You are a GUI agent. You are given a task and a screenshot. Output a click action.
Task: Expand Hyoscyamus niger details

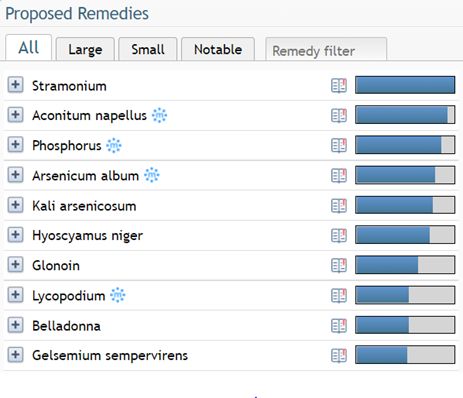click(15, 235)
